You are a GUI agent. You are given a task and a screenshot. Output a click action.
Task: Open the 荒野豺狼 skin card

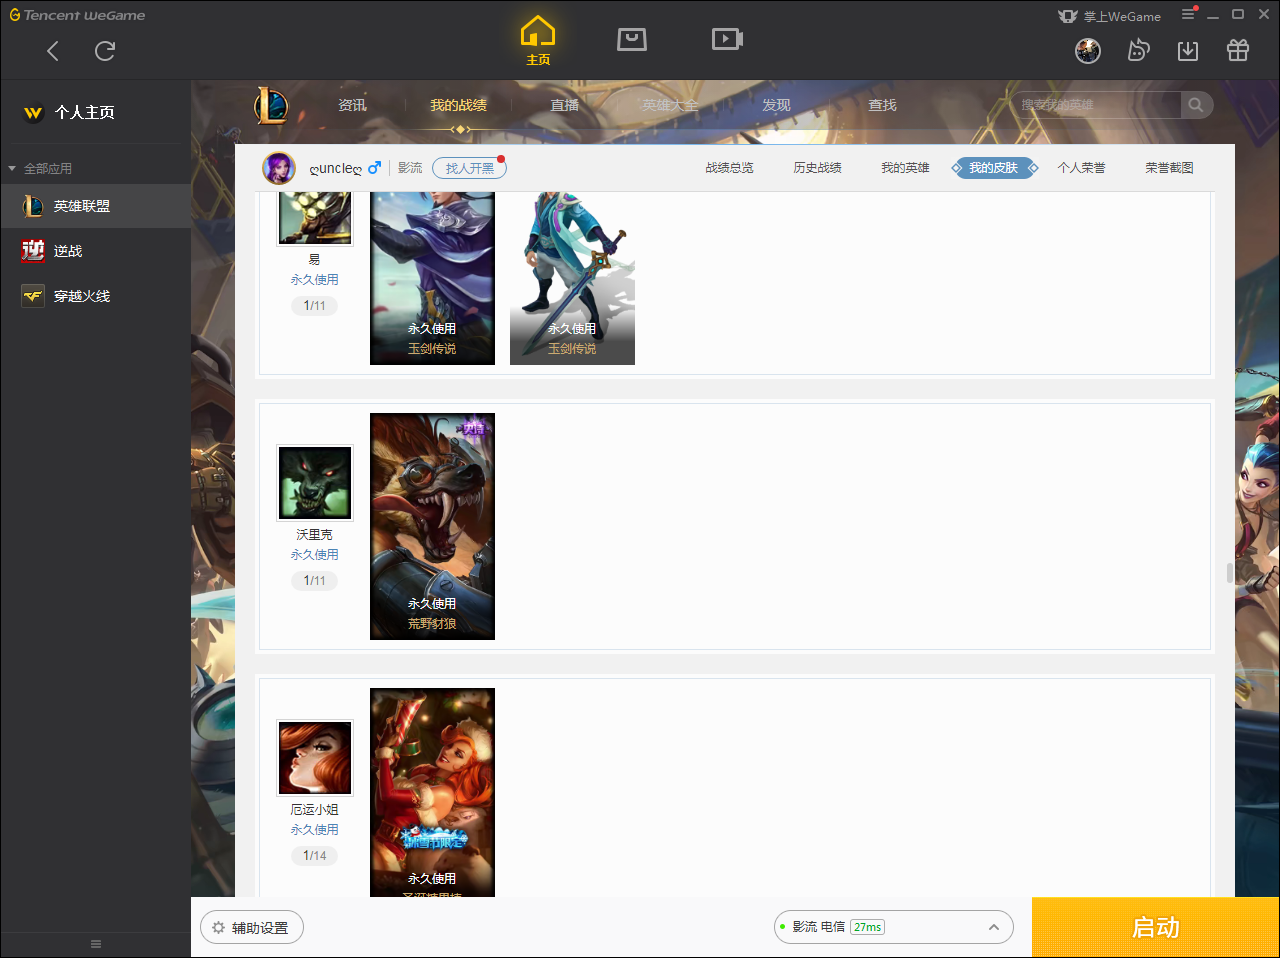[x=432, y=526]
